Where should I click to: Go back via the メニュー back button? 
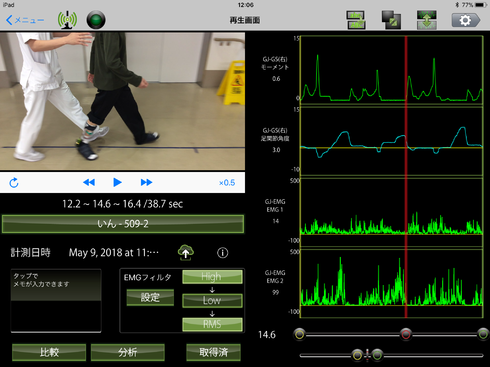coord(25,20)
